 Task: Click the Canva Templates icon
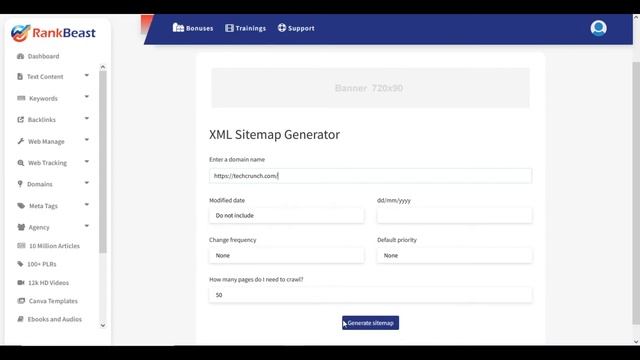pos(21,301)
